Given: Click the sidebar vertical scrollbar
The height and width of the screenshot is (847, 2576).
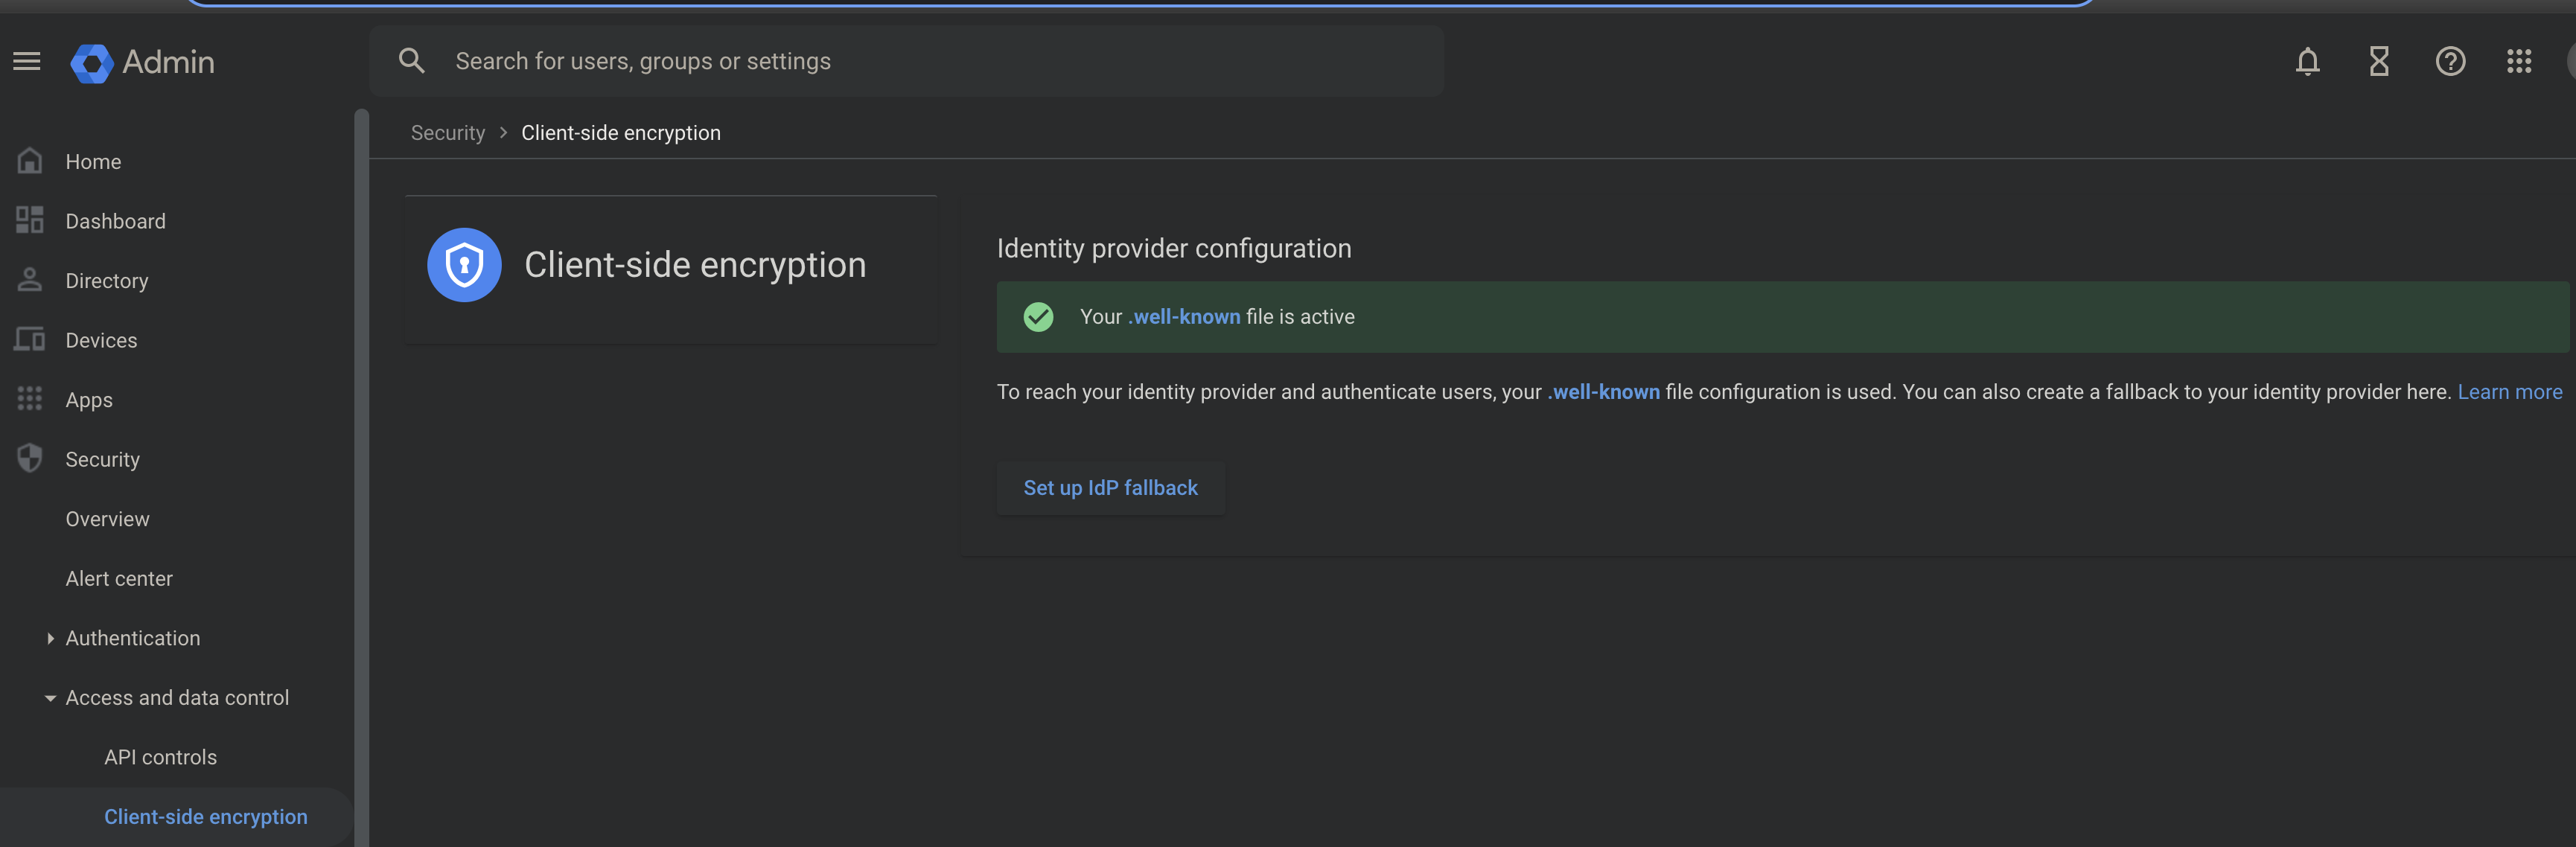Looking at the screenshot, I should (361, 478).
